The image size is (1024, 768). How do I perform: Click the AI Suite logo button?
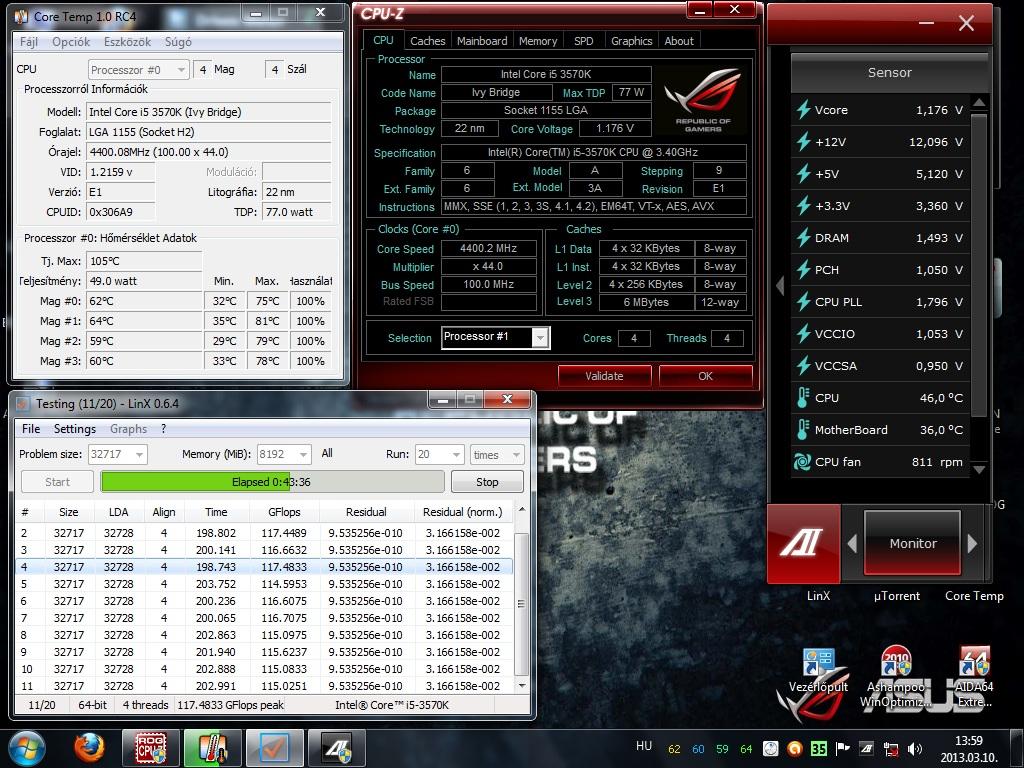click(803, 543)
